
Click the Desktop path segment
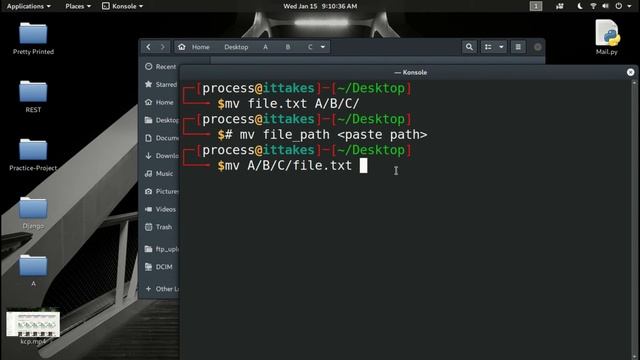236,47
